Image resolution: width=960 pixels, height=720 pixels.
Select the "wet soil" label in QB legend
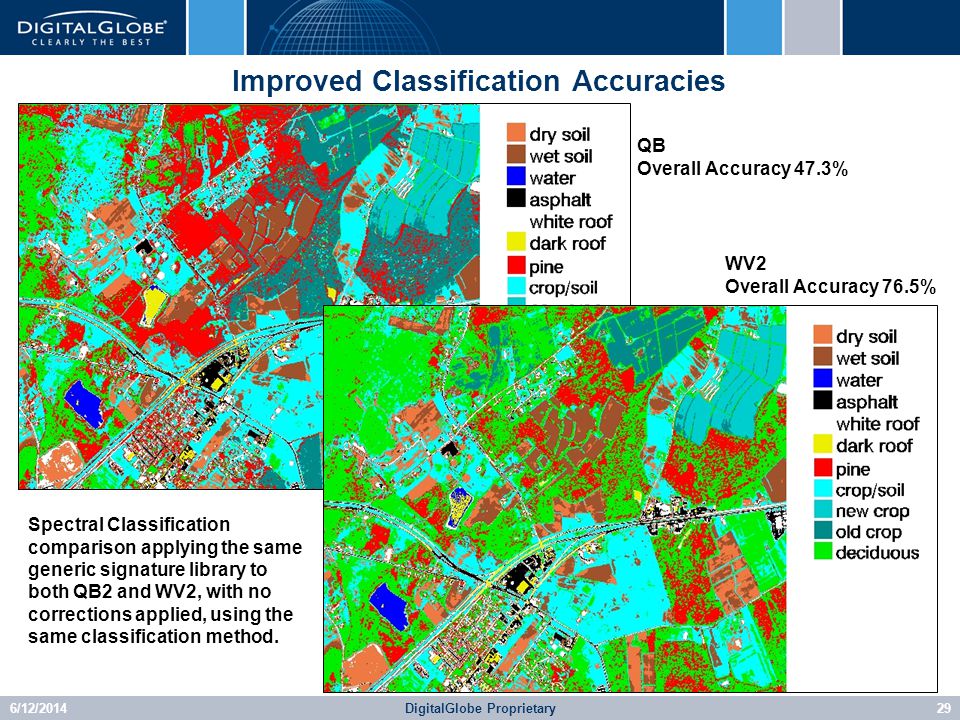coord(561,156)
